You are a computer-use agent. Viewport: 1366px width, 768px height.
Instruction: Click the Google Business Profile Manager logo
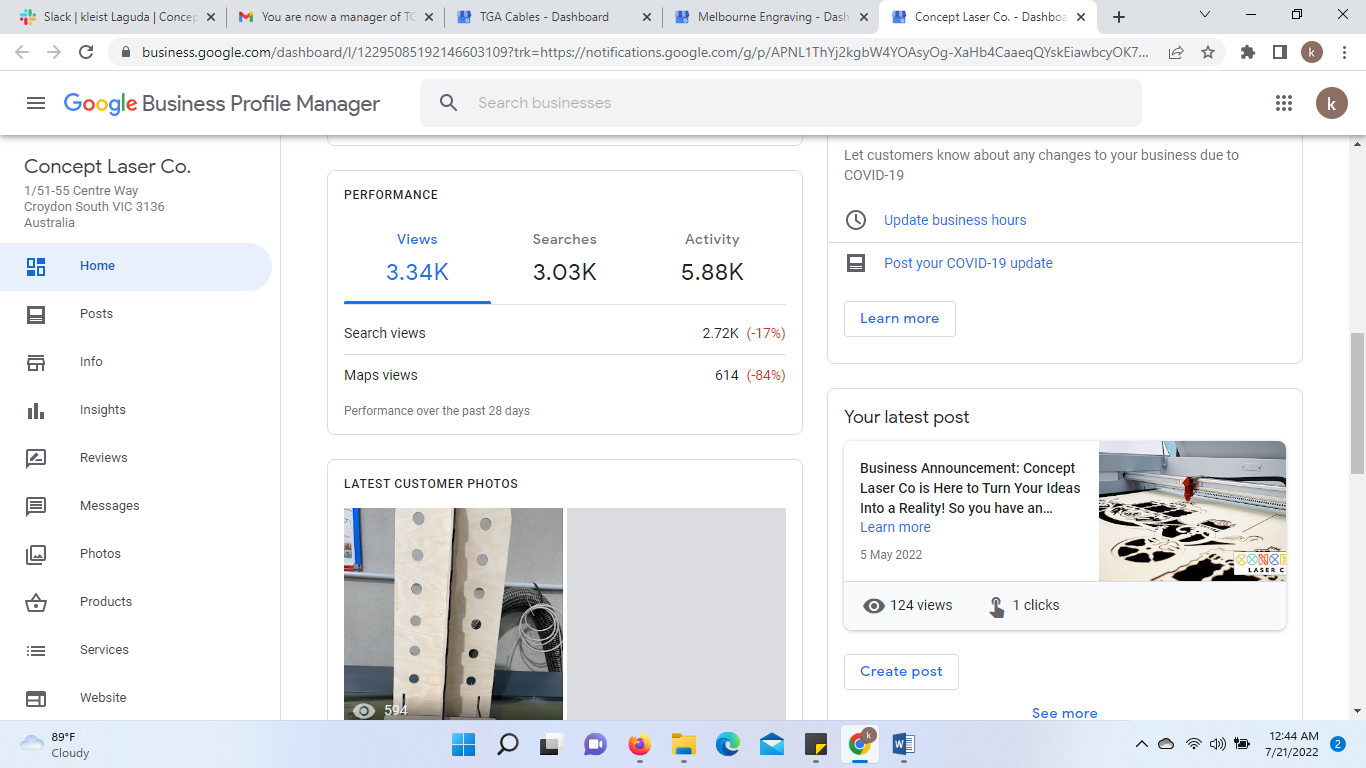[x=222, y=103]
